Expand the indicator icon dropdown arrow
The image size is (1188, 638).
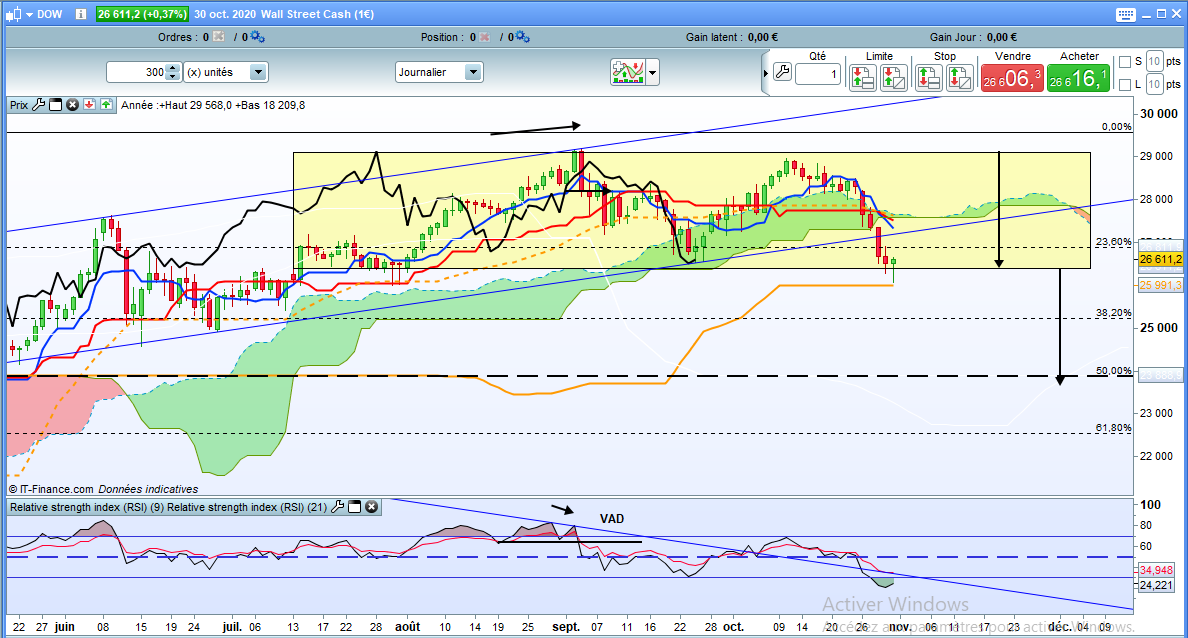click(652, 73)
